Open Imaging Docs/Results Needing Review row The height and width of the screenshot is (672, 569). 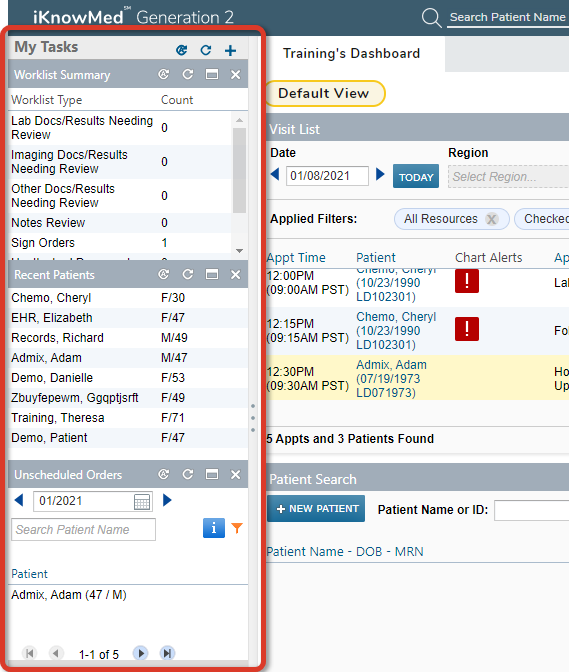pos(120,162)
